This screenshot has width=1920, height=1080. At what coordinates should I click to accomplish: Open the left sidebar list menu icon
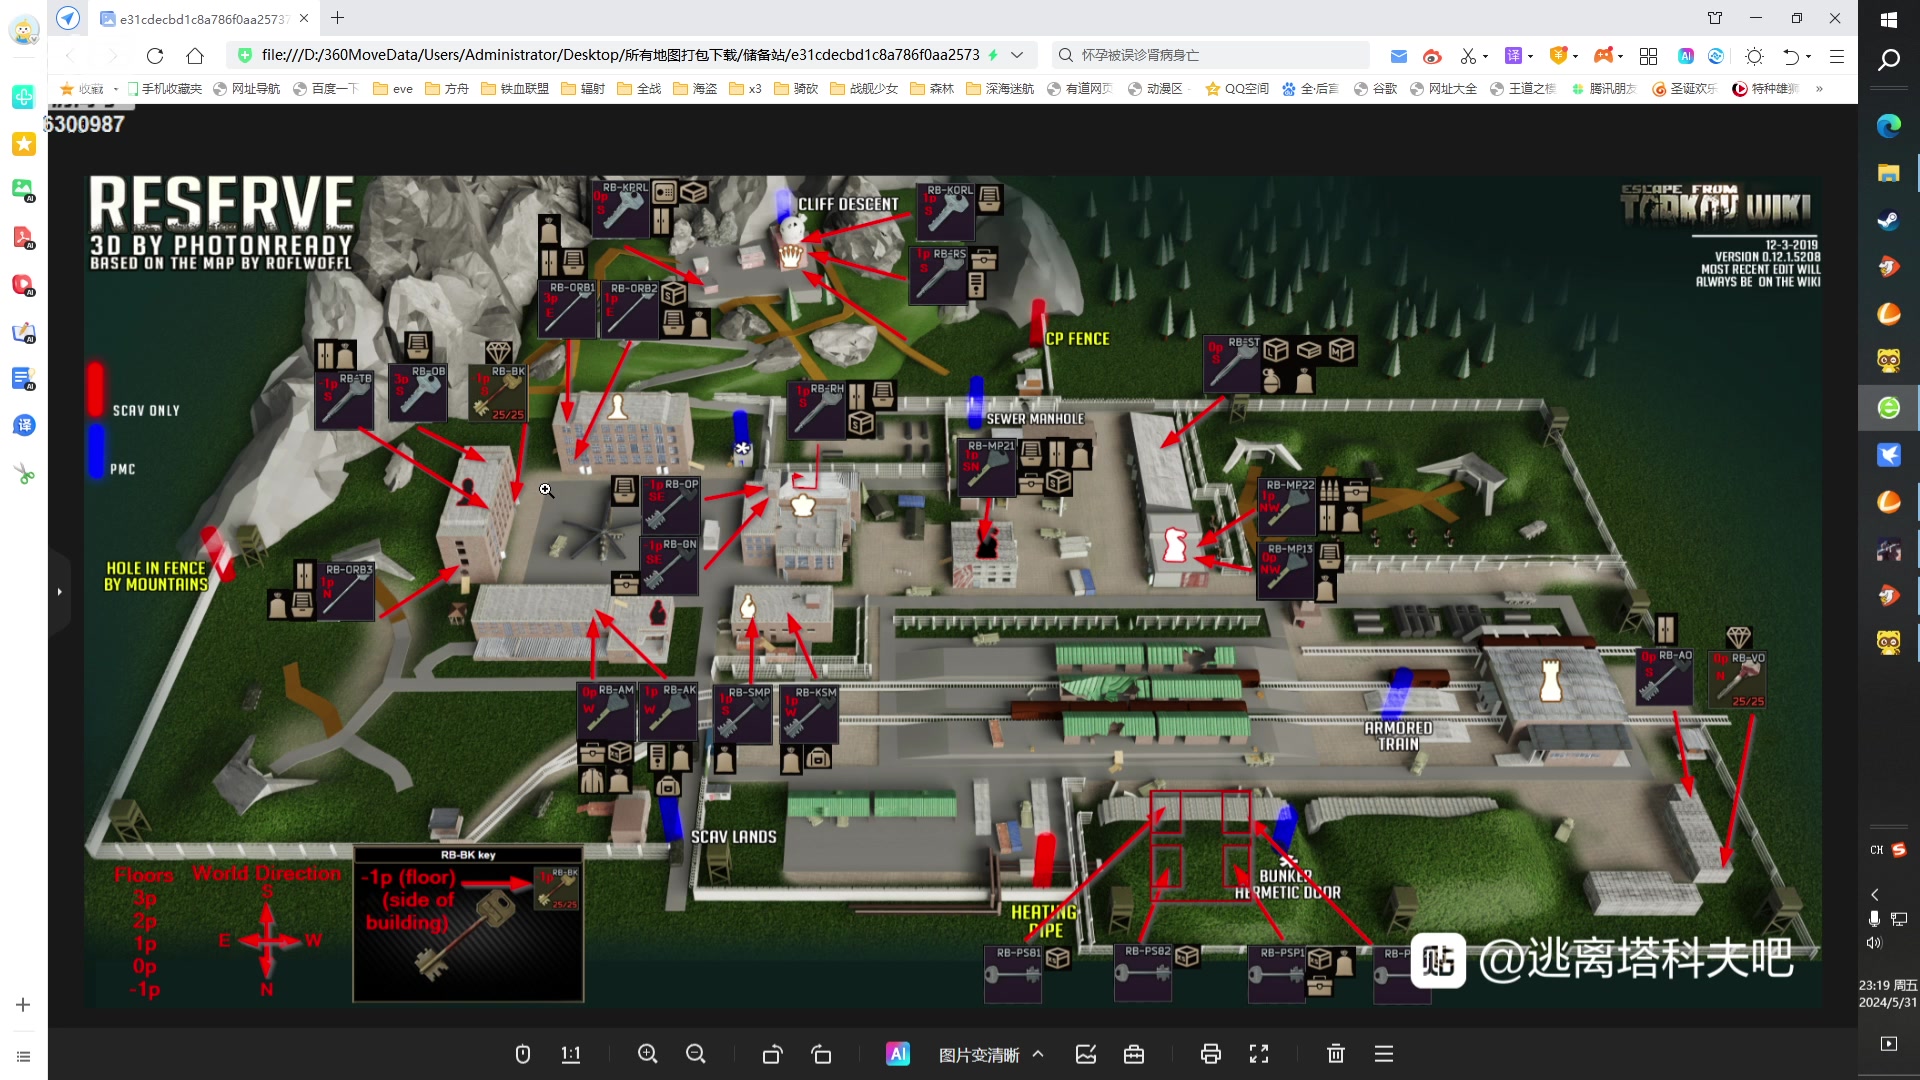(x=23, y=1057)
